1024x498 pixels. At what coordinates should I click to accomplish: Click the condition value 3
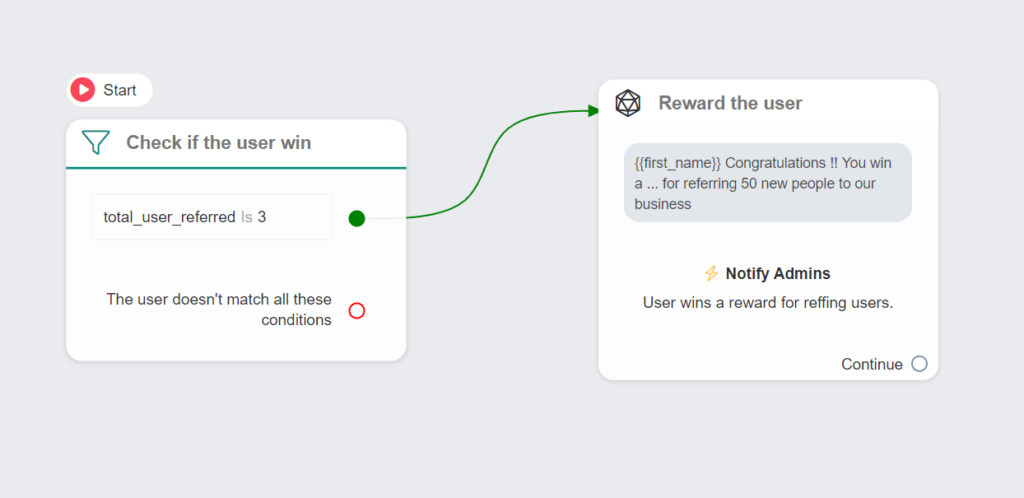(x=262, y=217)
